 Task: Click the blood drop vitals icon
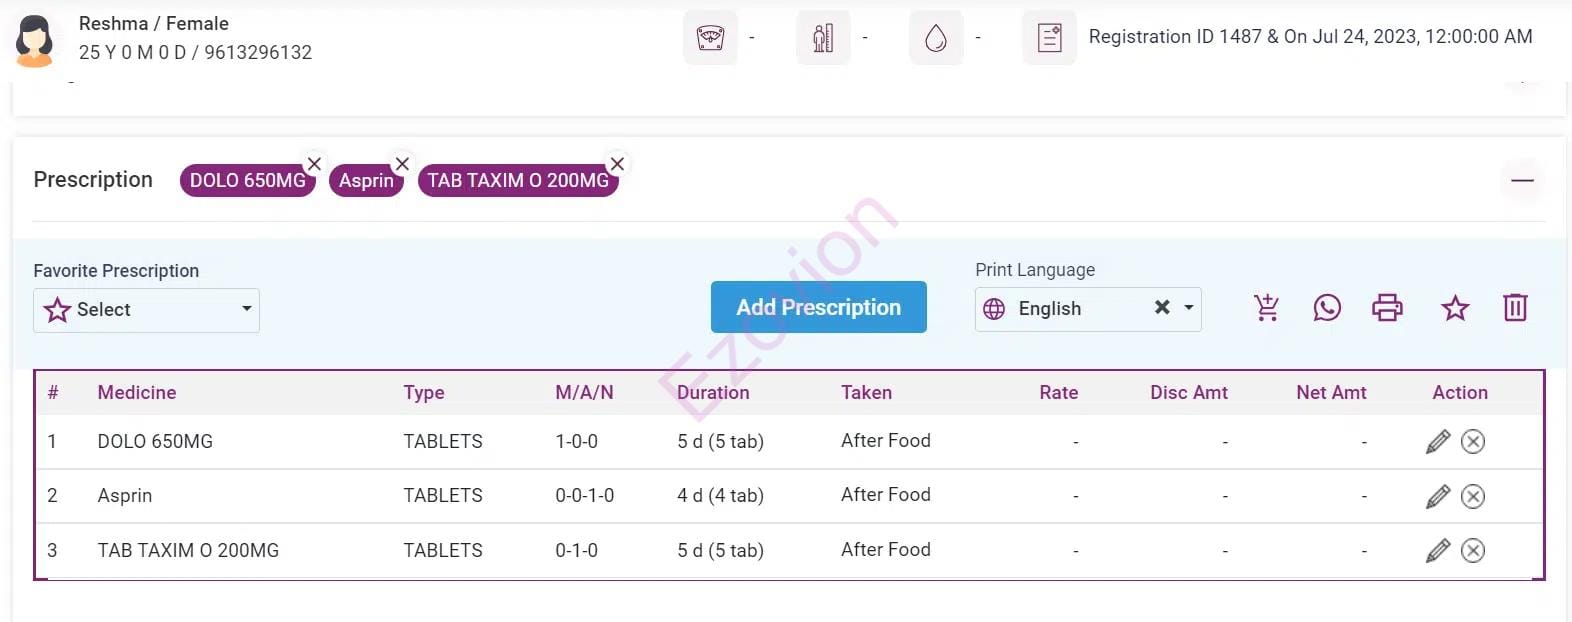coord(936,38)
